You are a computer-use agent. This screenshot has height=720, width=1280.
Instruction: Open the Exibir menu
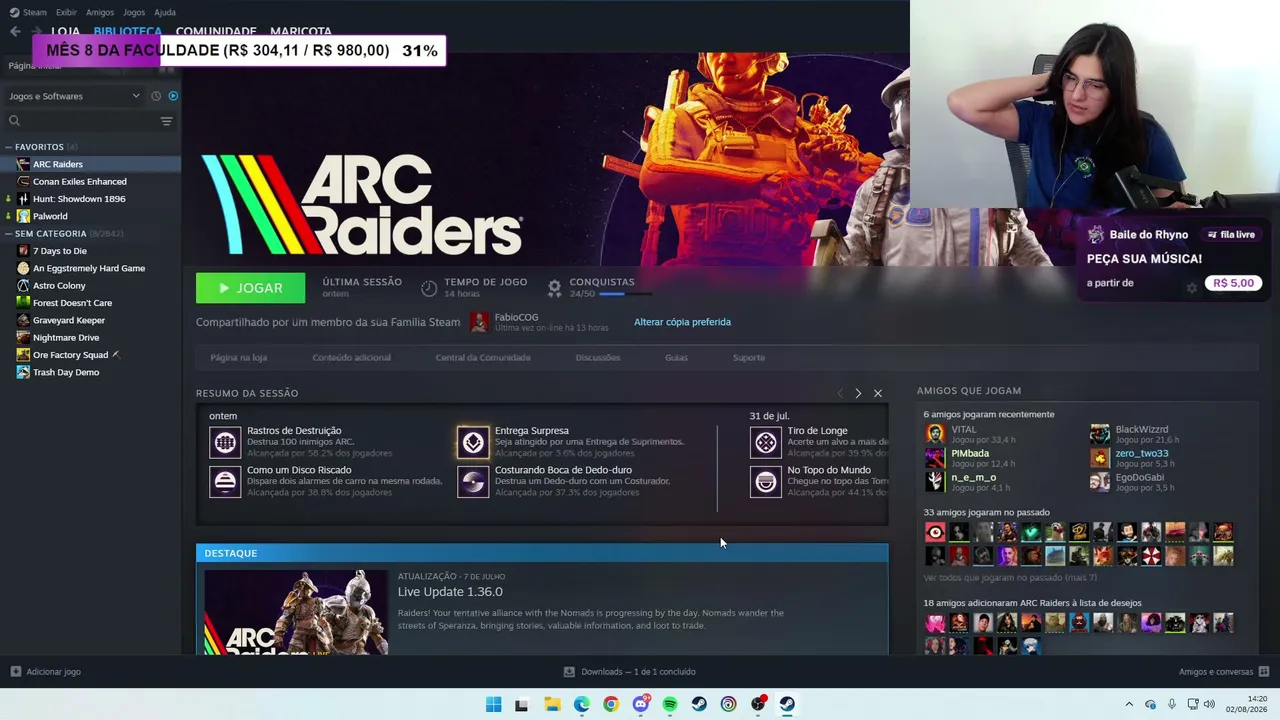[66, 12]
